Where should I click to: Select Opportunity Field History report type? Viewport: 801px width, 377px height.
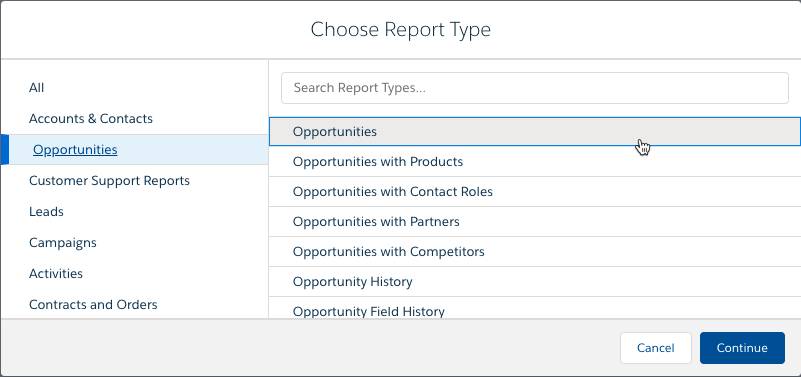coord(534,309)
